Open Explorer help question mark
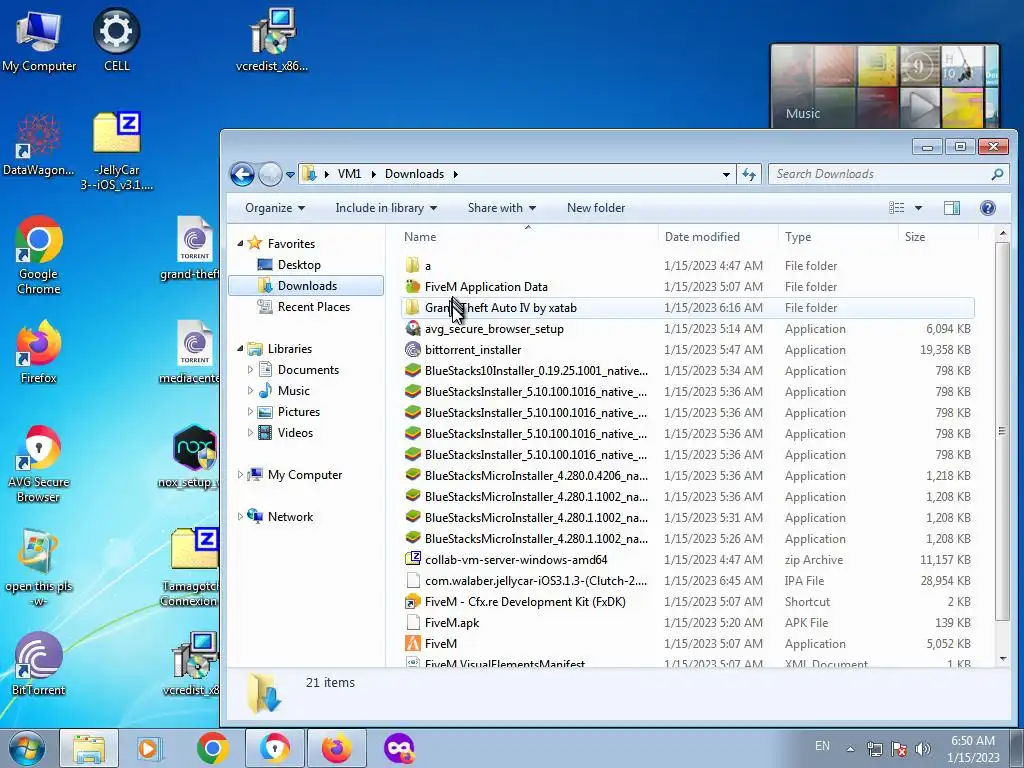 pos(987,208)
